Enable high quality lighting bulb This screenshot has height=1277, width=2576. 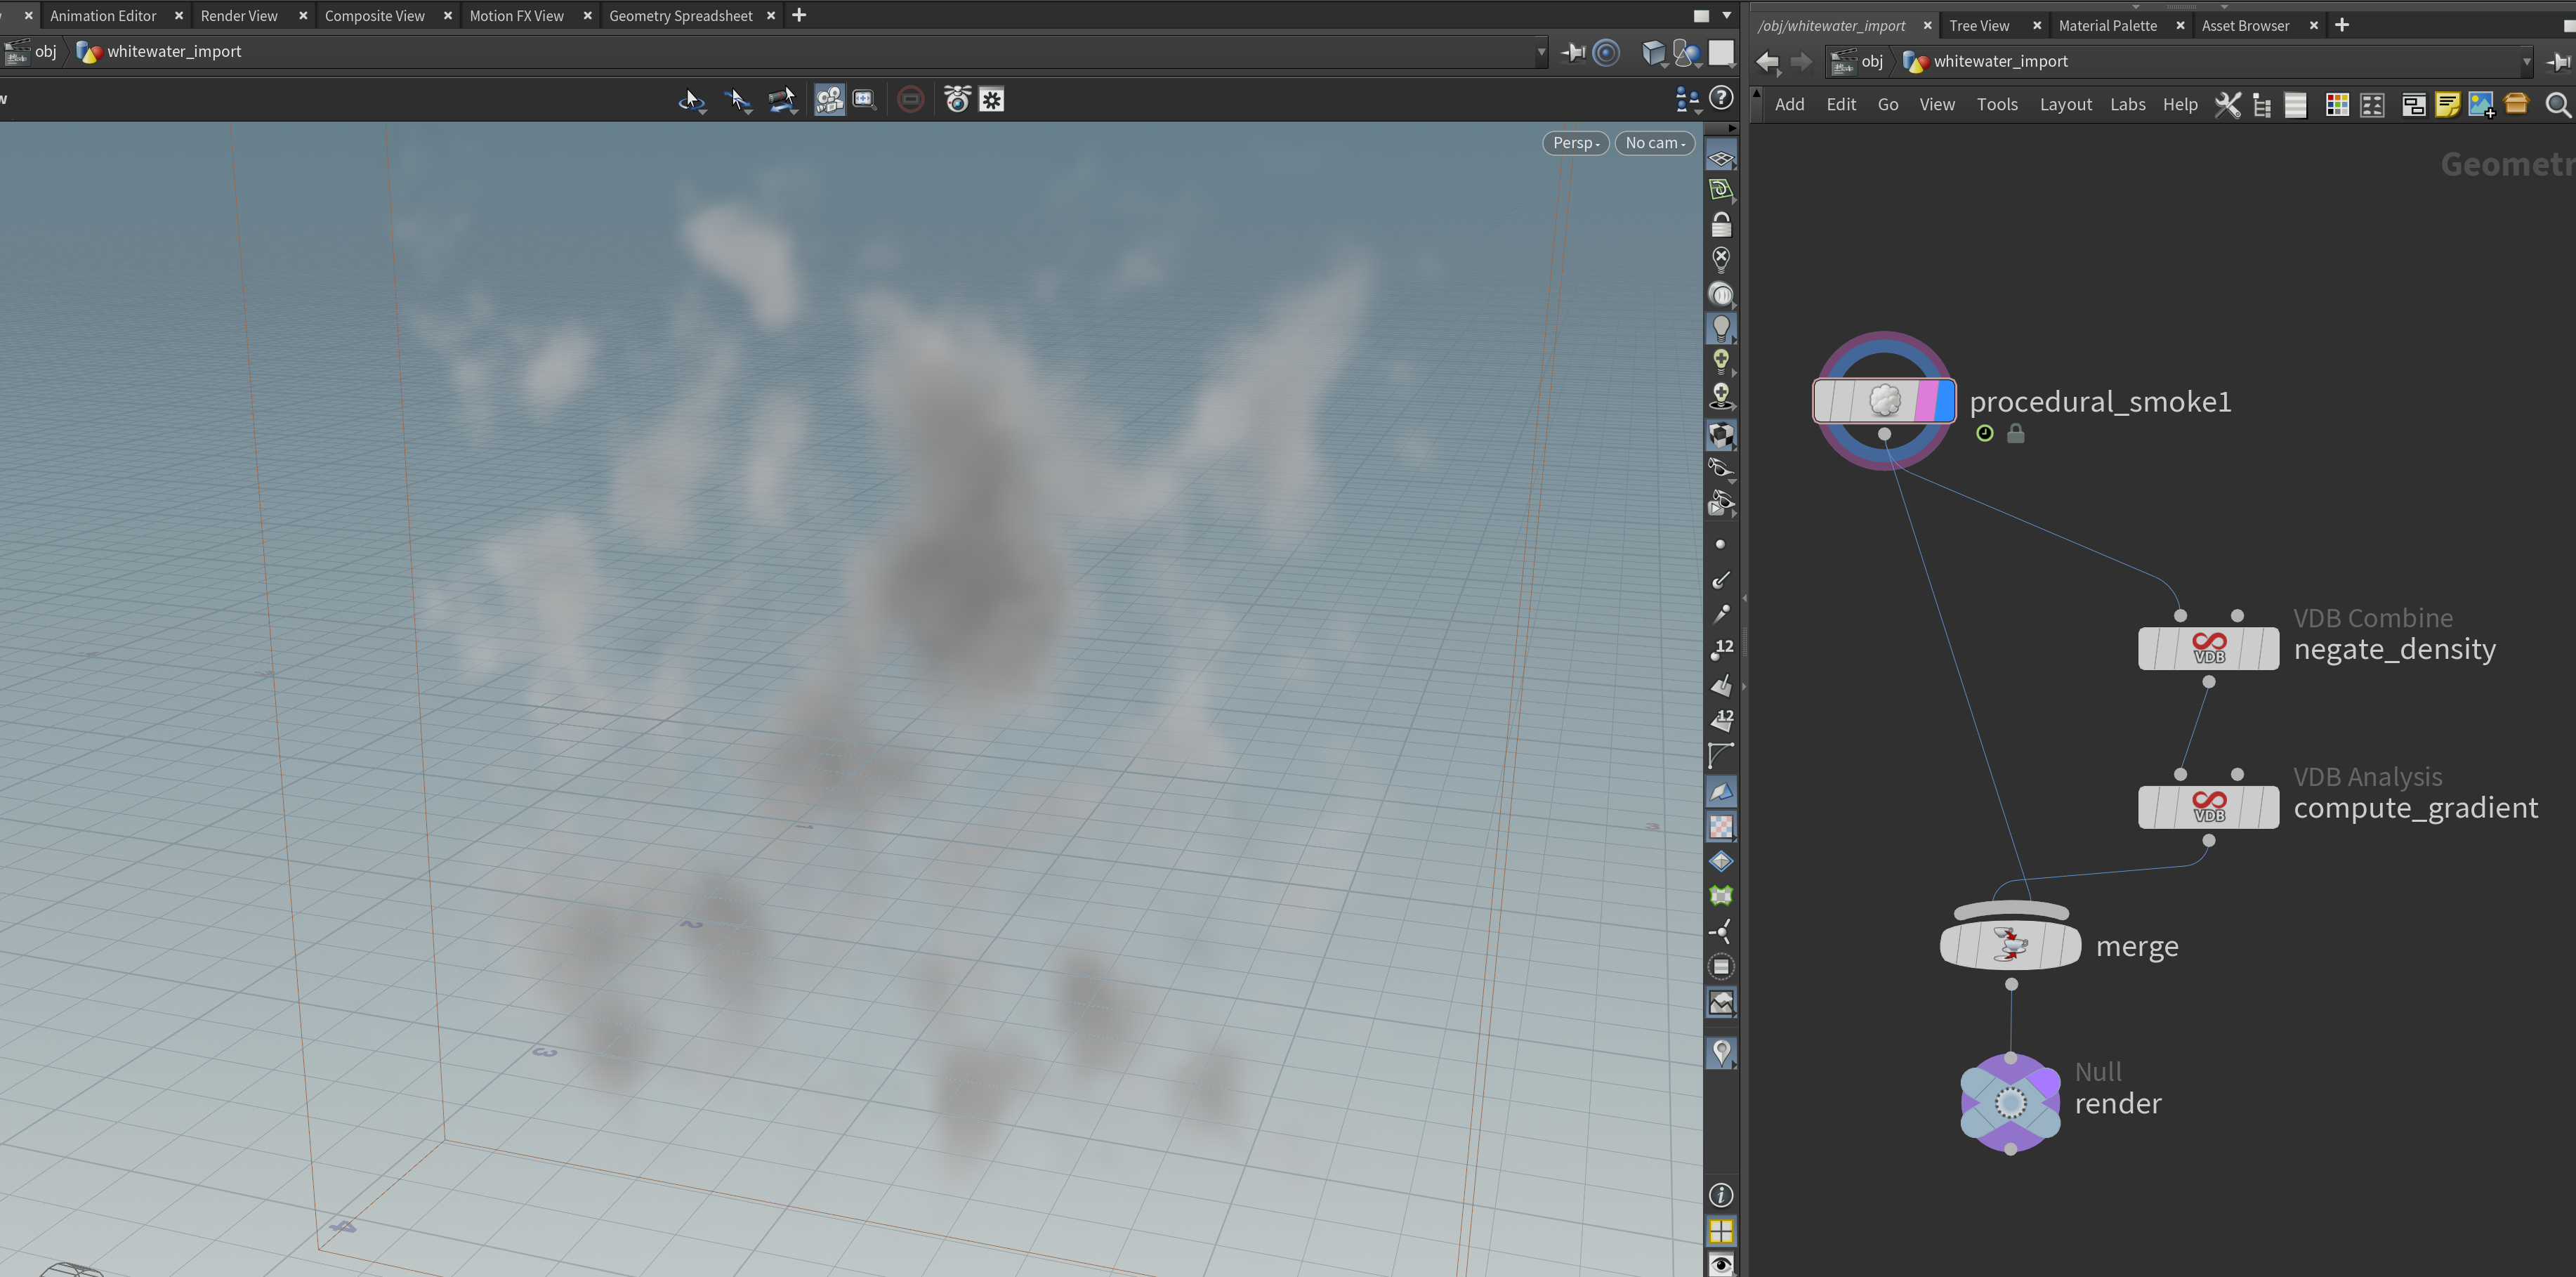1720,361
